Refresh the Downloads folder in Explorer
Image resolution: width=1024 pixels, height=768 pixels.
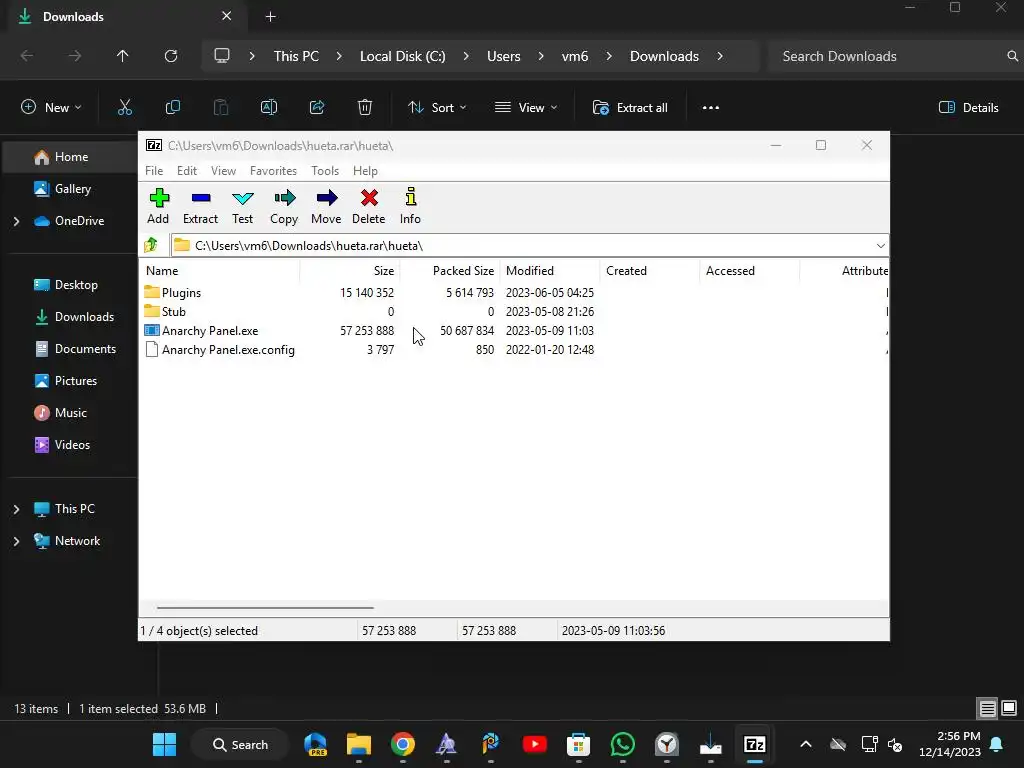(x=171, y=56)
